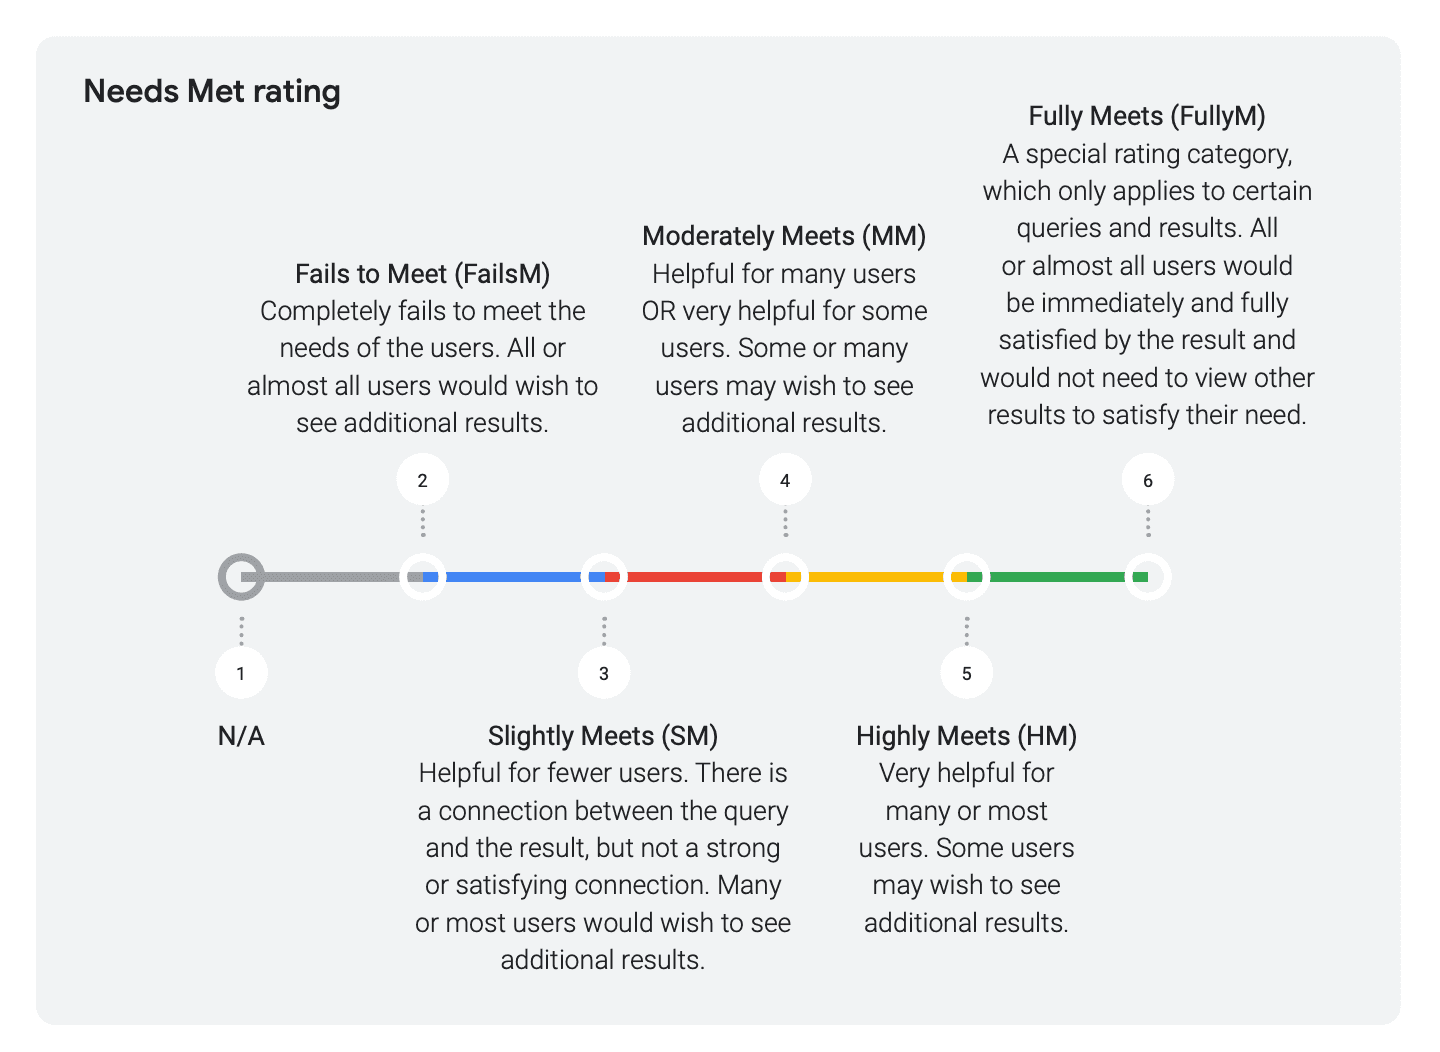Click the number 2 circle badge
Image resolution: width=1440 pixels, height=1052 pixels.
pos(422,480)
